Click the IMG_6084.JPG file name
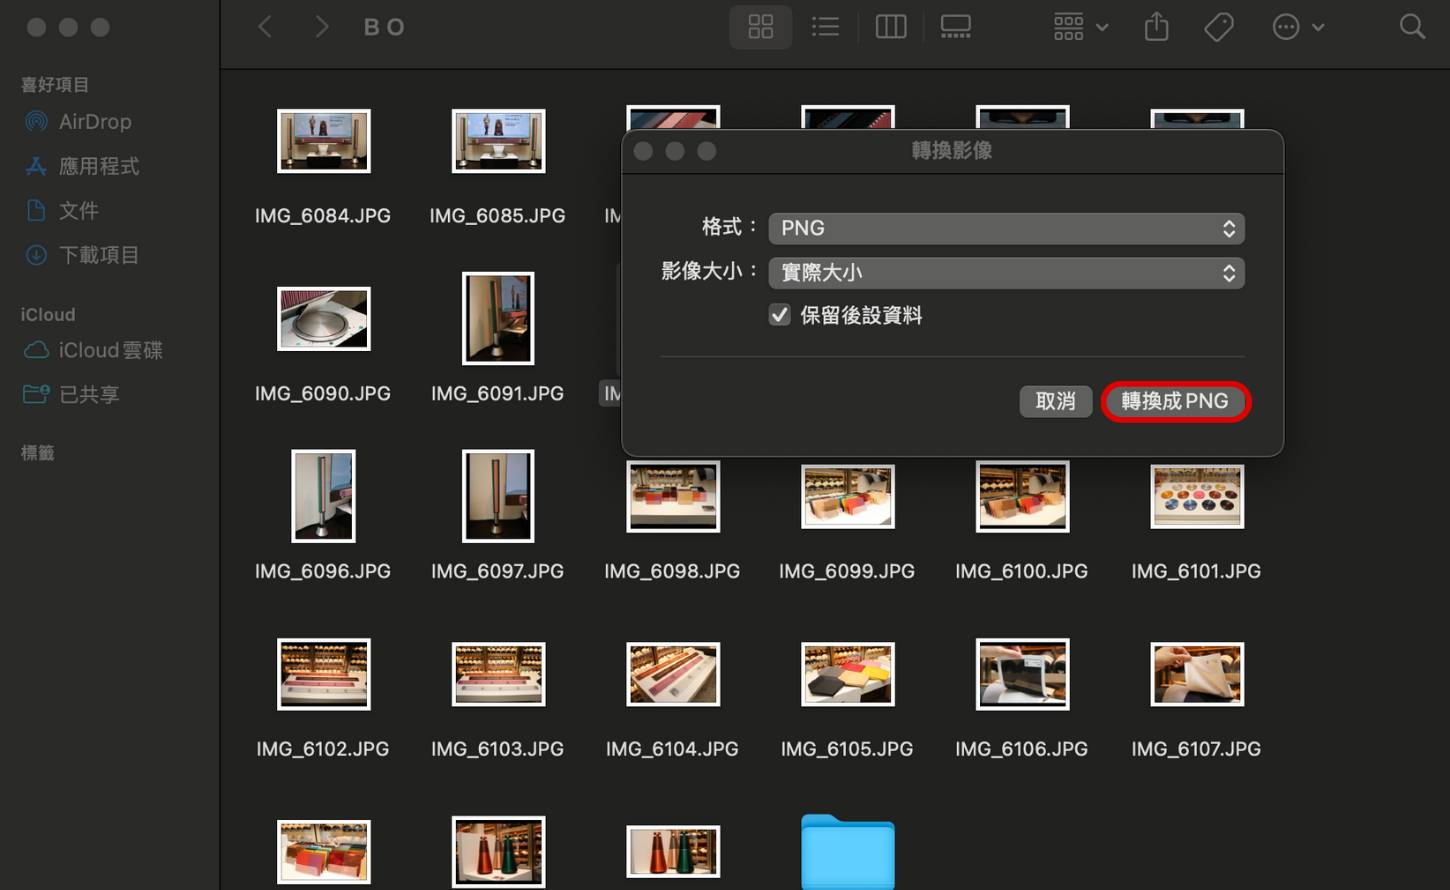Viewport: 1450px width, 890px height. click(x=323, y=216)
